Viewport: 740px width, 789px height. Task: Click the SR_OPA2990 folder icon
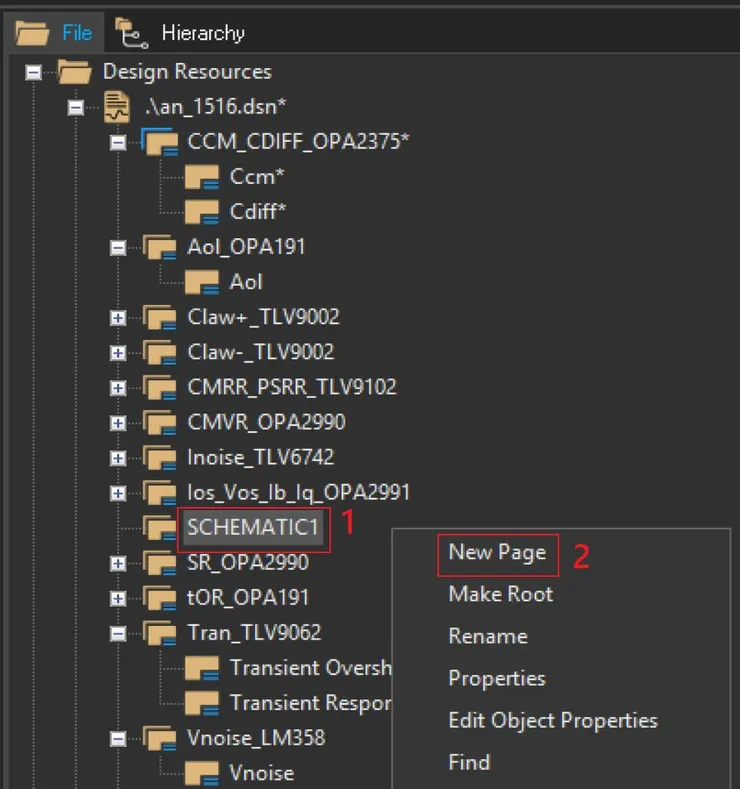coord(160,563)
